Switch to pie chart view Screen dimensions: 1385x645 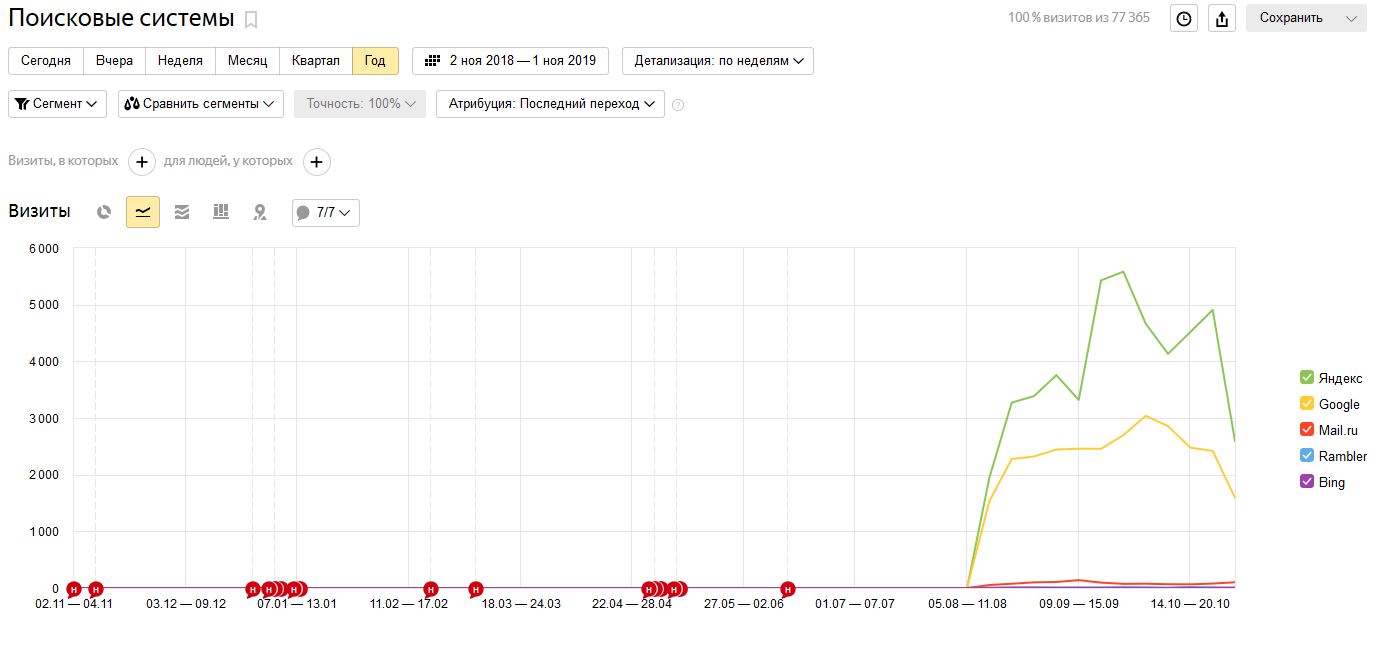(x=104, y=212)
